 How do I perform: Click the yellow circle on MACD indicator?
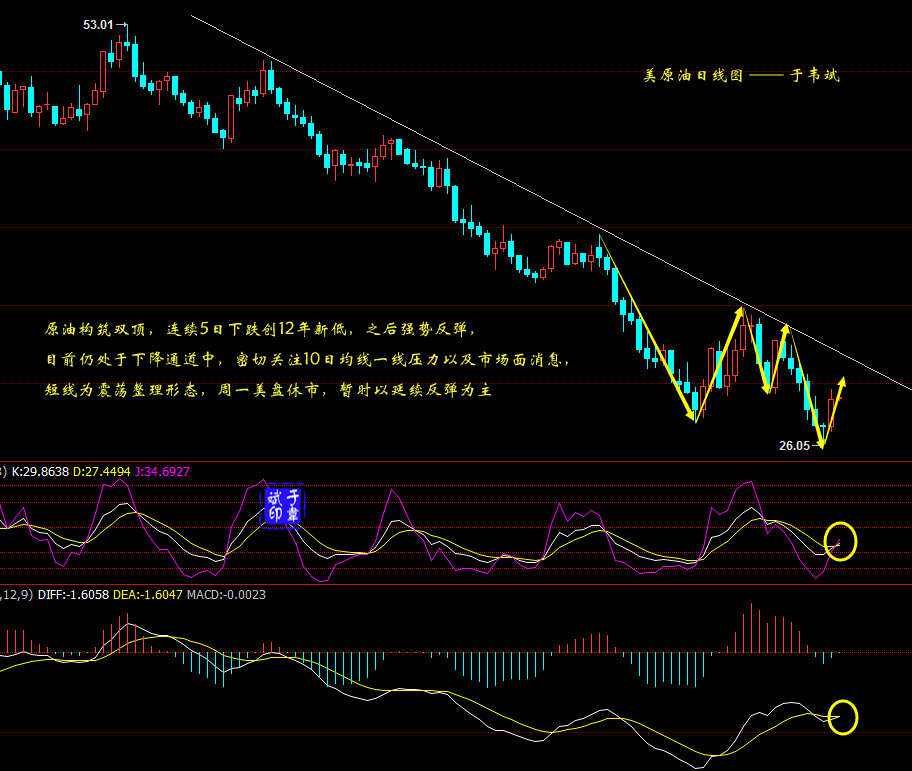pos(843,716)
